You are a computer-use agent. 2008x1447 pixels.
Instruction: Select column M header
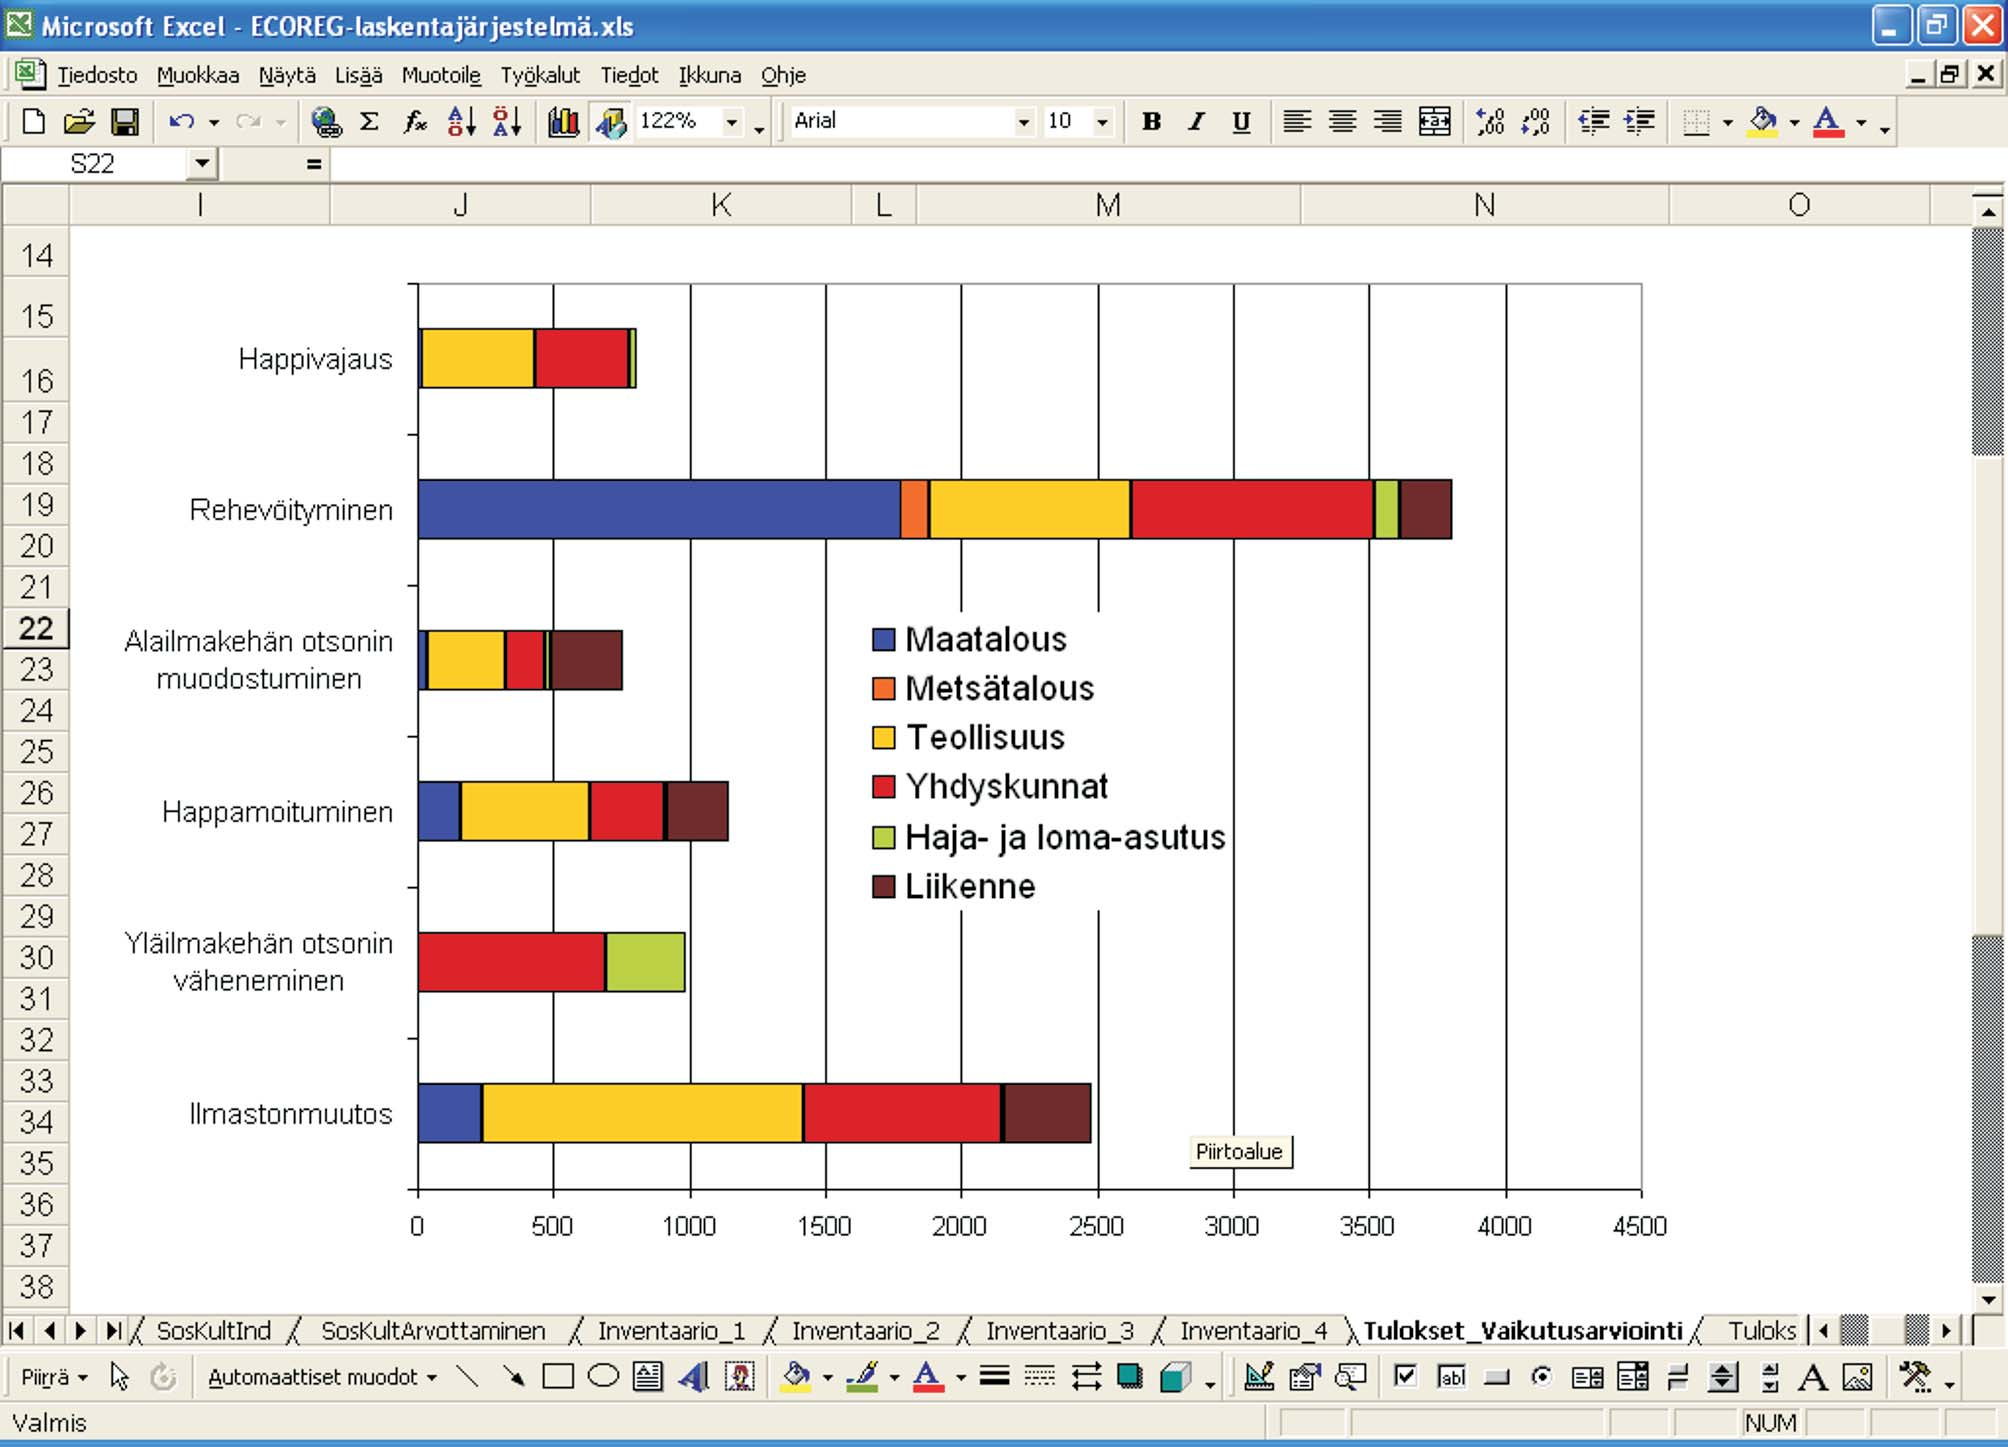[1108, 205]
